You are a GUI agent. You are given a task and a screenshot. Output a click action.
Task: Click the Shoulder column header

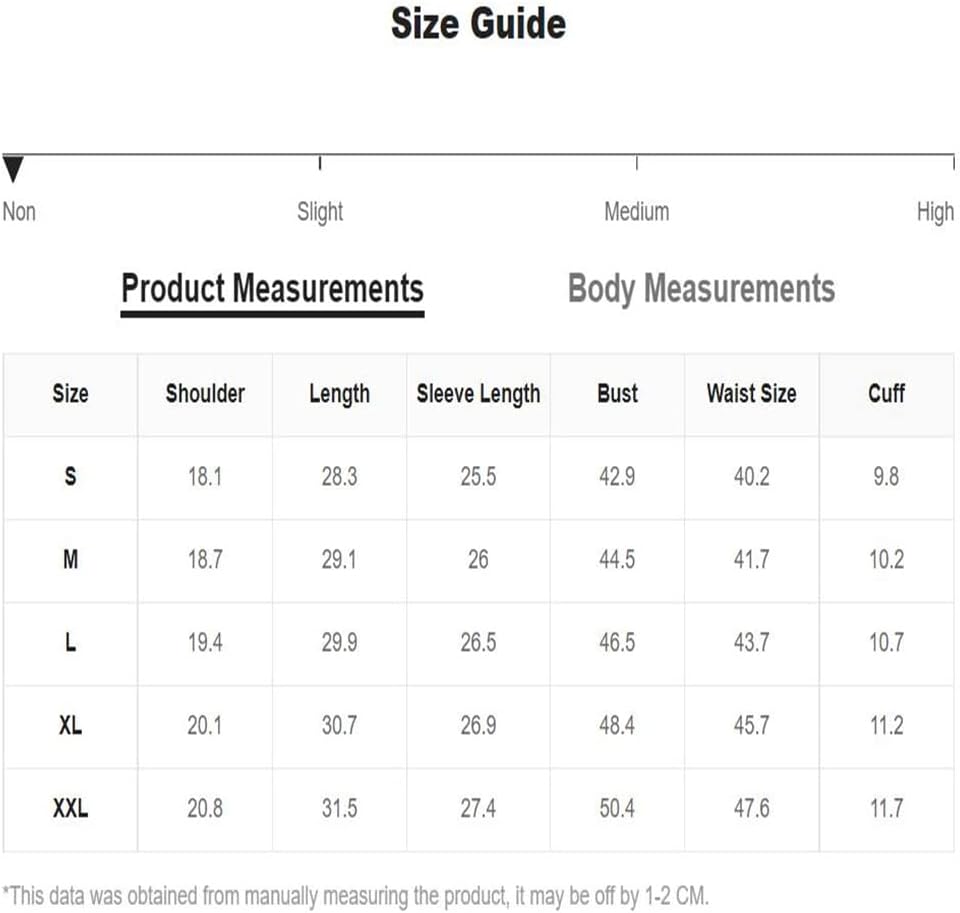point(205,393)
